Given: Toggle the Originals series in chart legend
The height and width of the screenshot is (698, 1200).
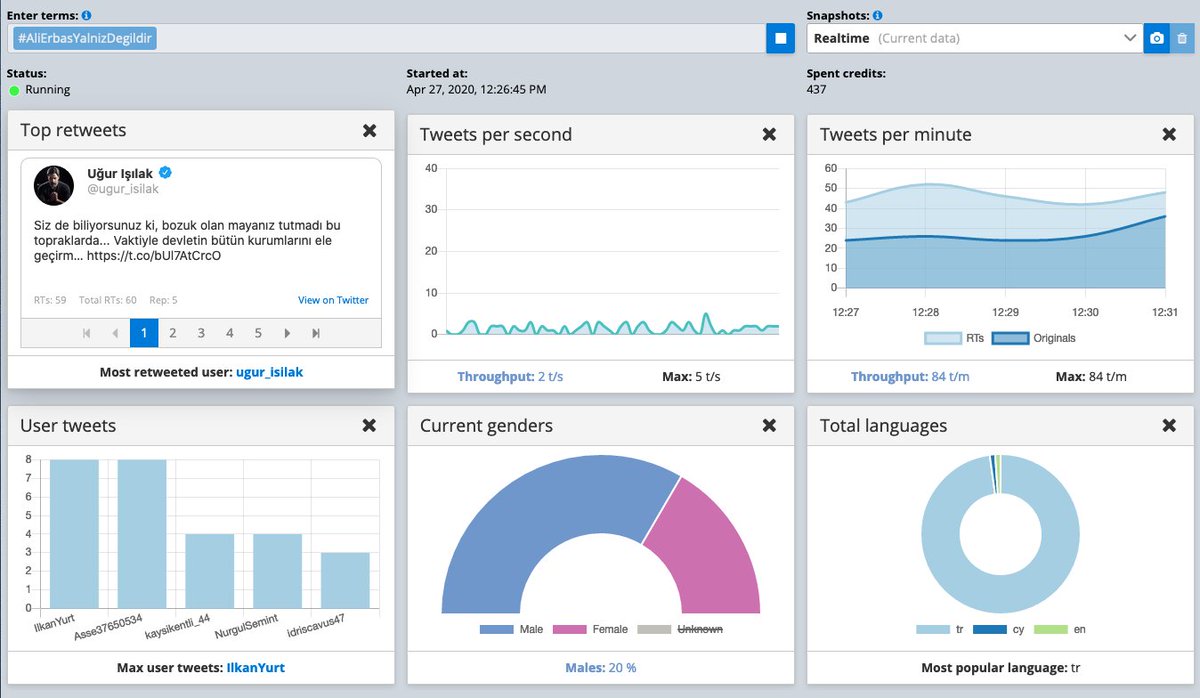Looking at the screenshot, I should [x=1032, y=338].
